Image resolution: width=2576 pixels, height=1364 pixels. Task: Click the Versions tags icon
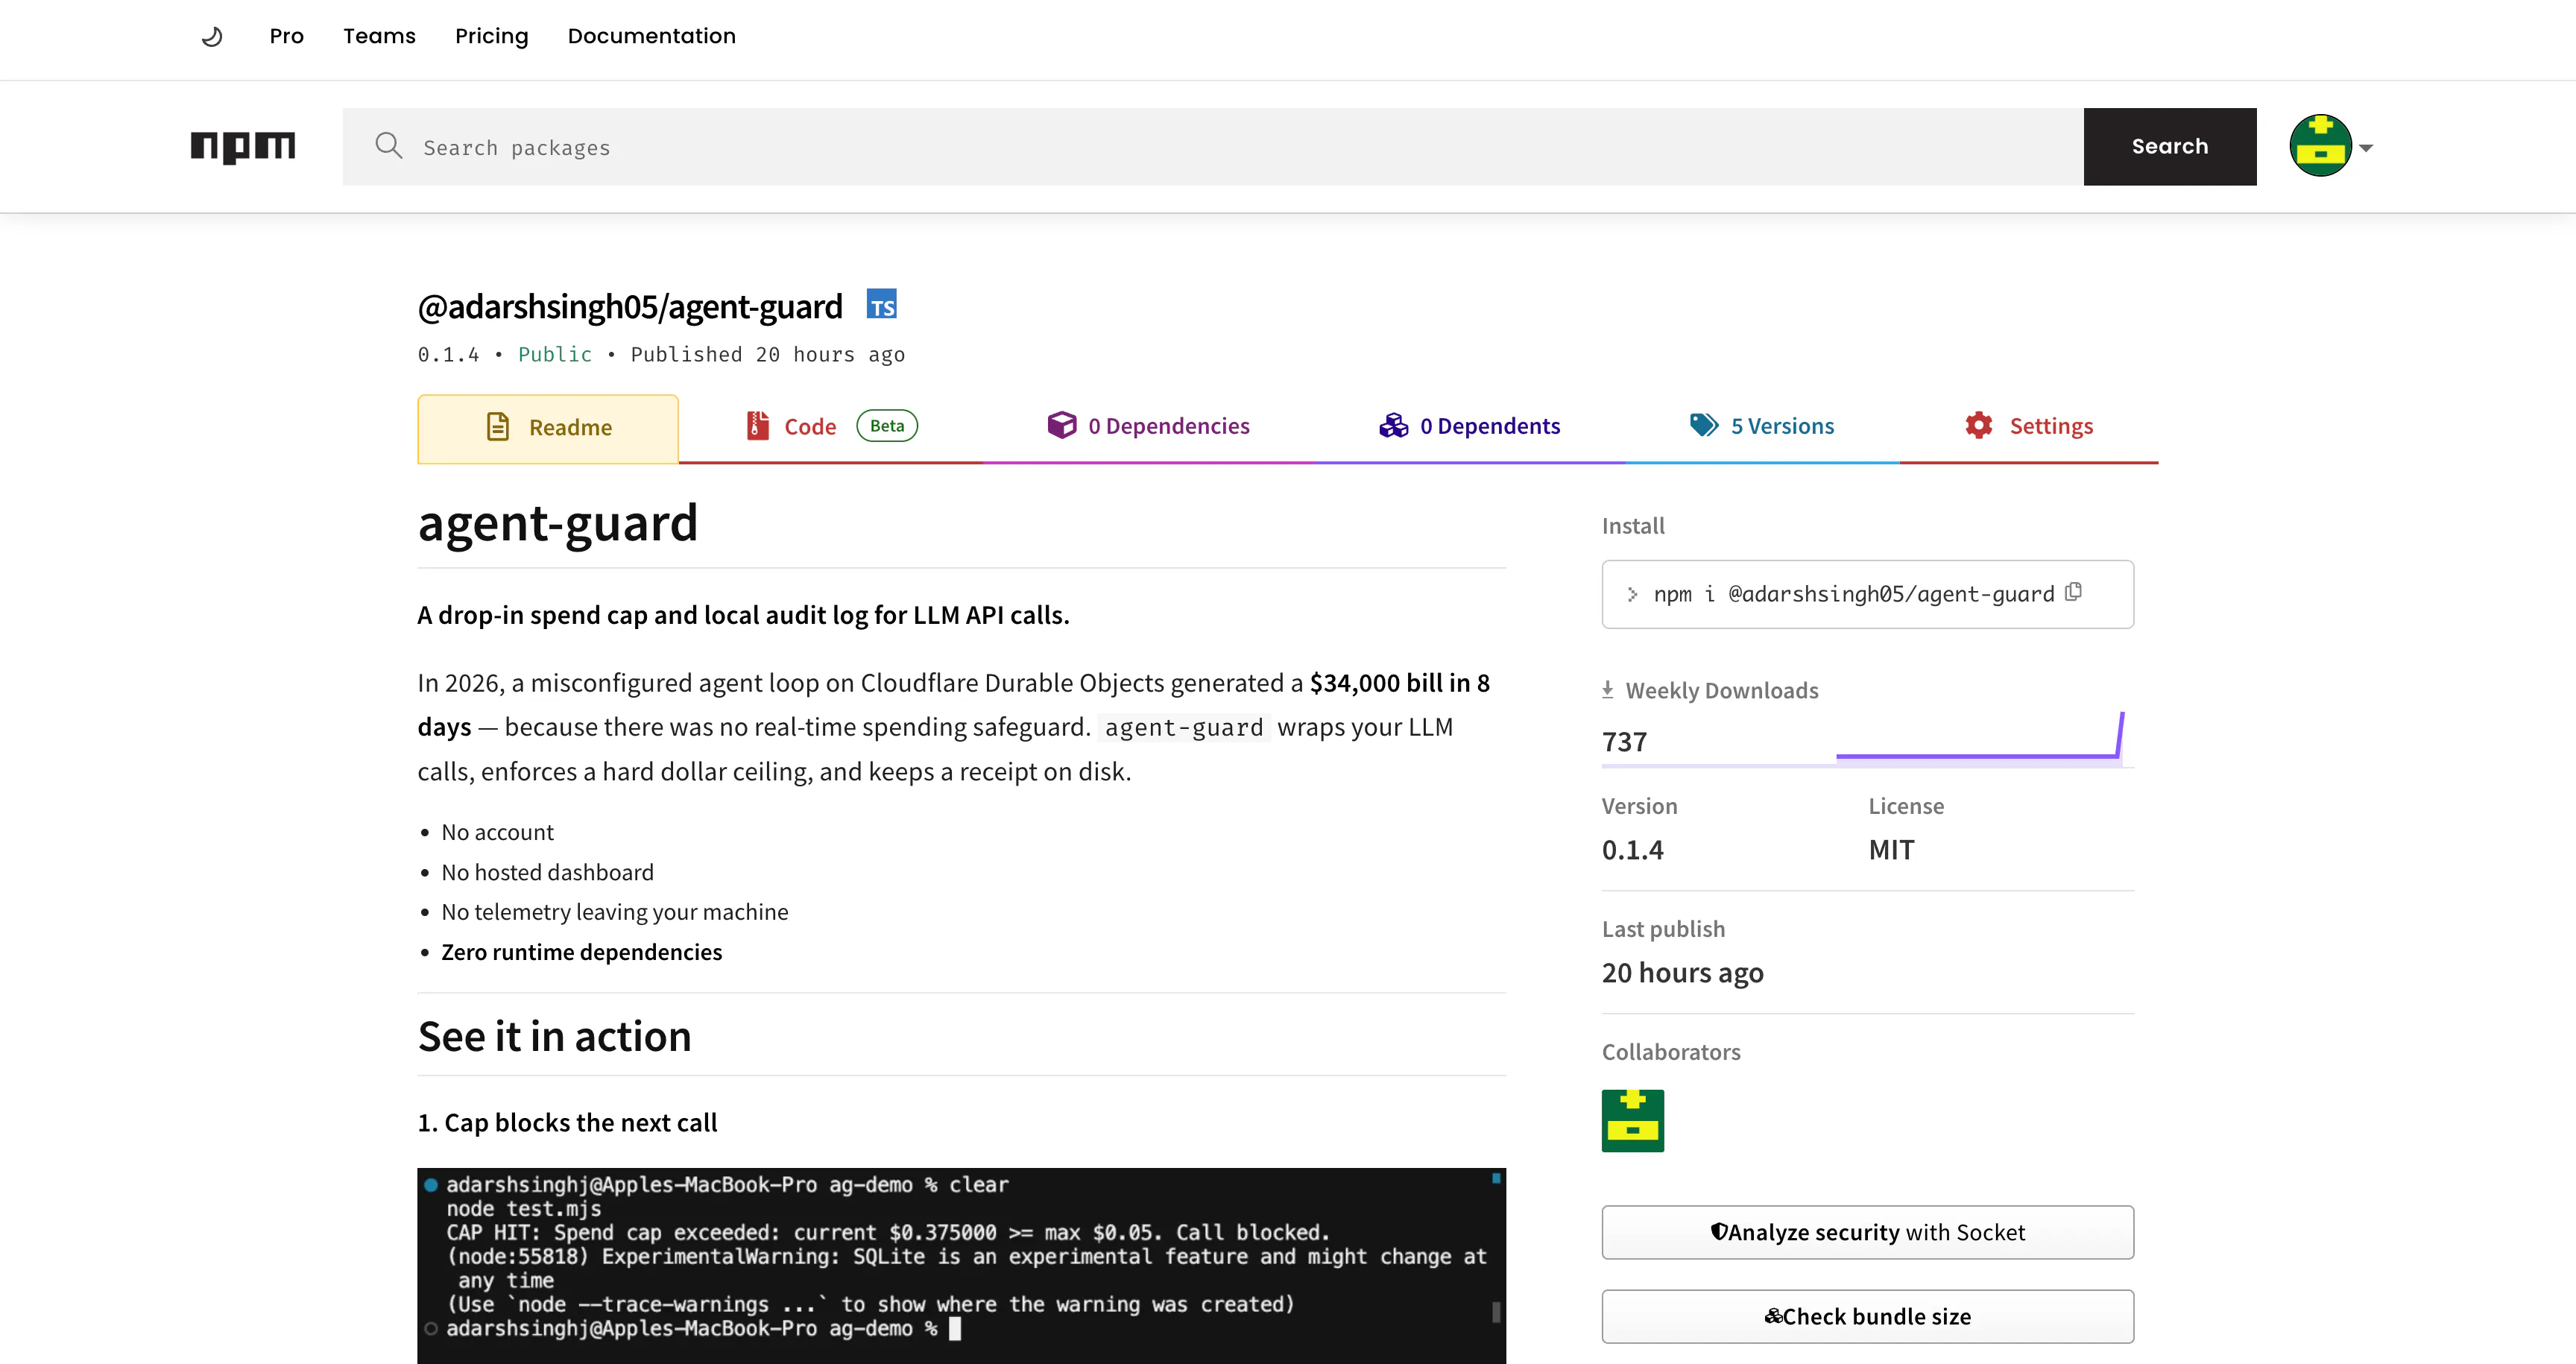[1704, 425]
